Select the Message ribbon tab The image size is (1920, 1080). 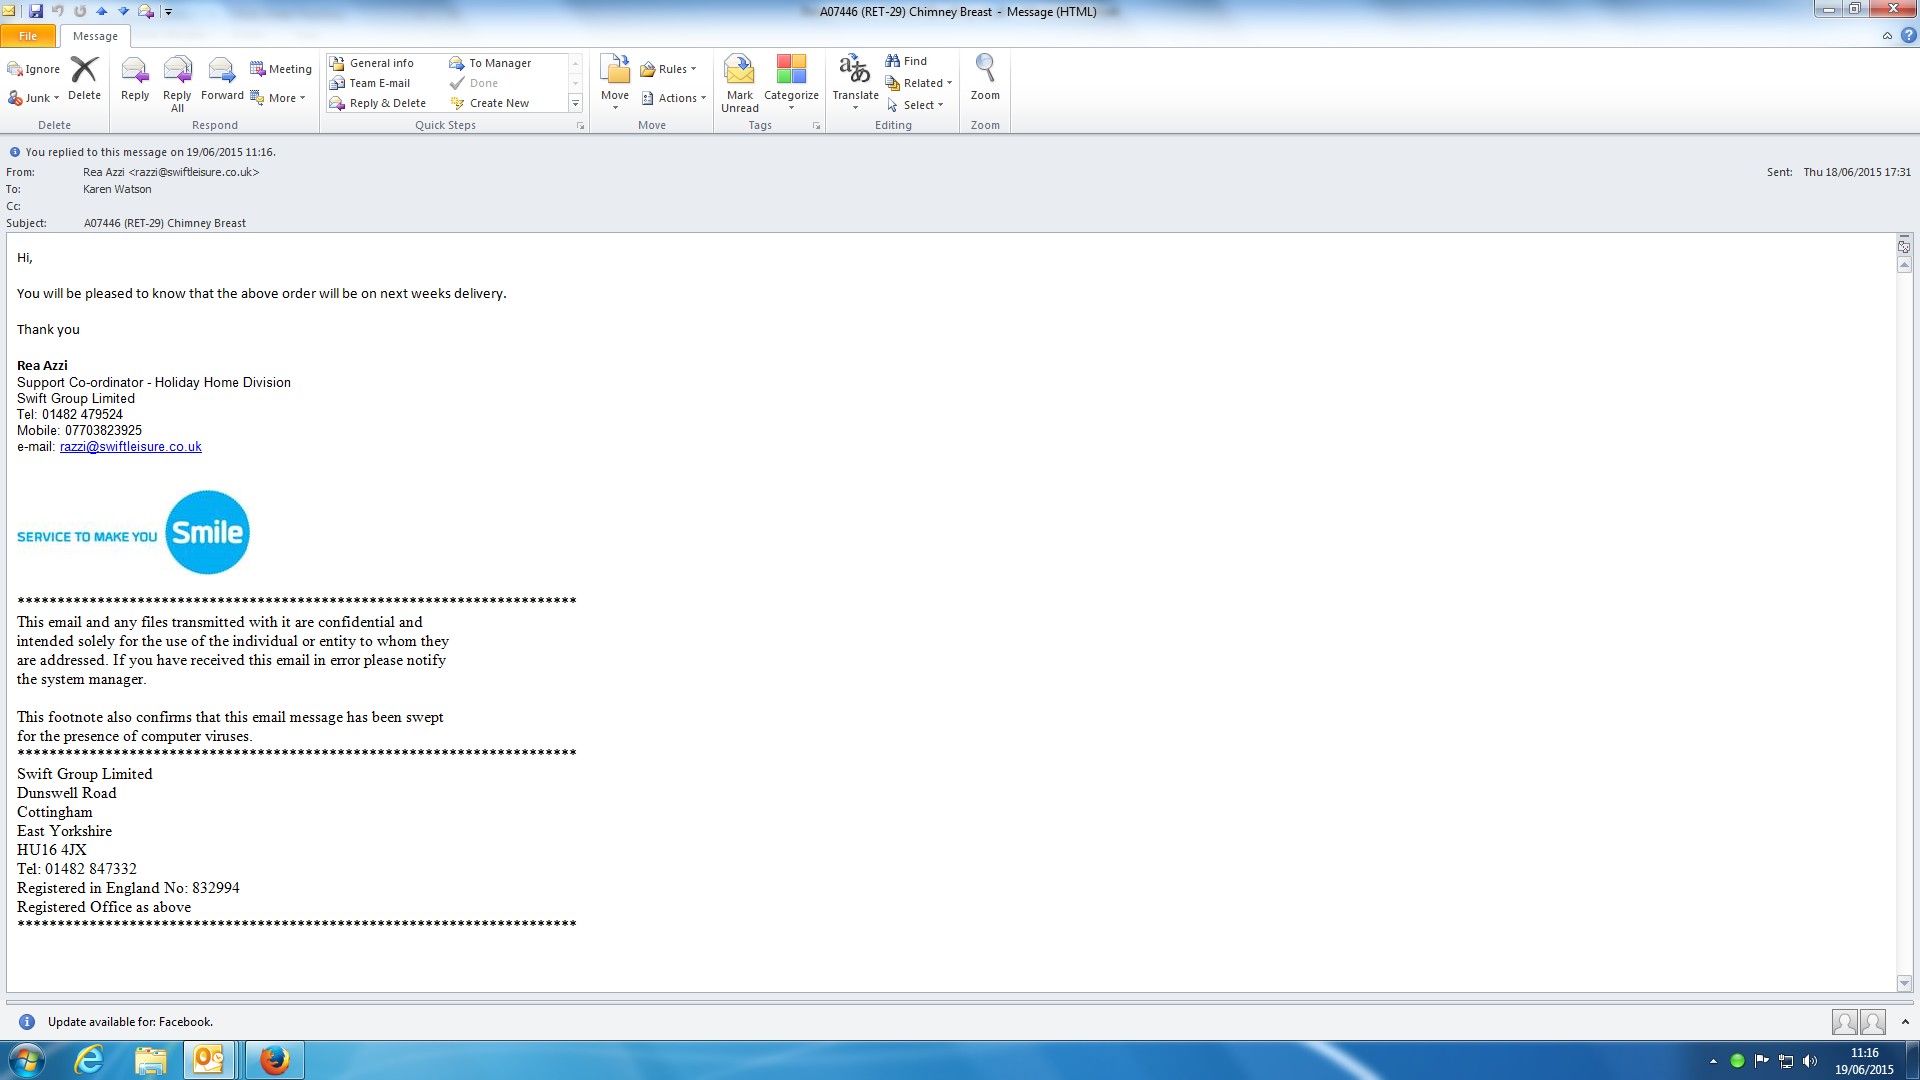point(95,36)
